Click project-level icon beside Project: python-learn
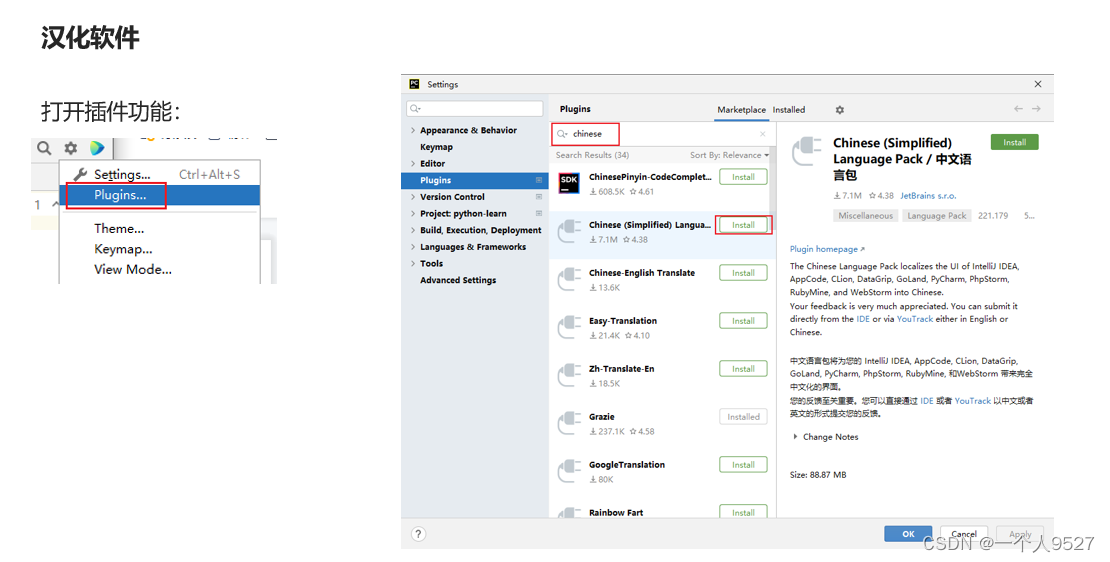Viewport: 1110px width, 562px height. coord(539,214)
